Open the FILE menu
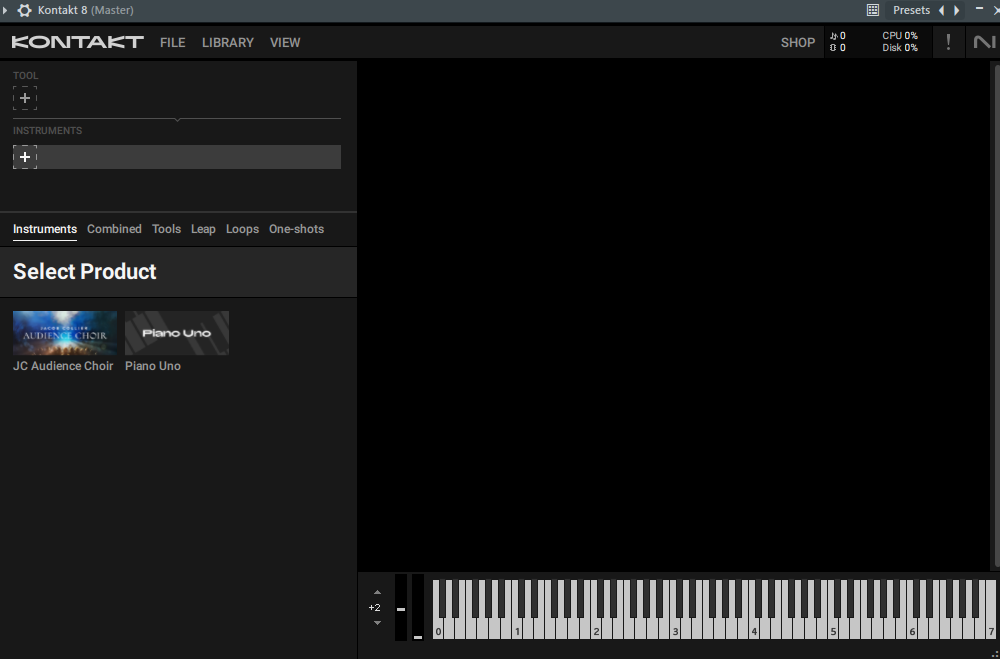The width and height of the screenshot is (1000, 659). 173,42
